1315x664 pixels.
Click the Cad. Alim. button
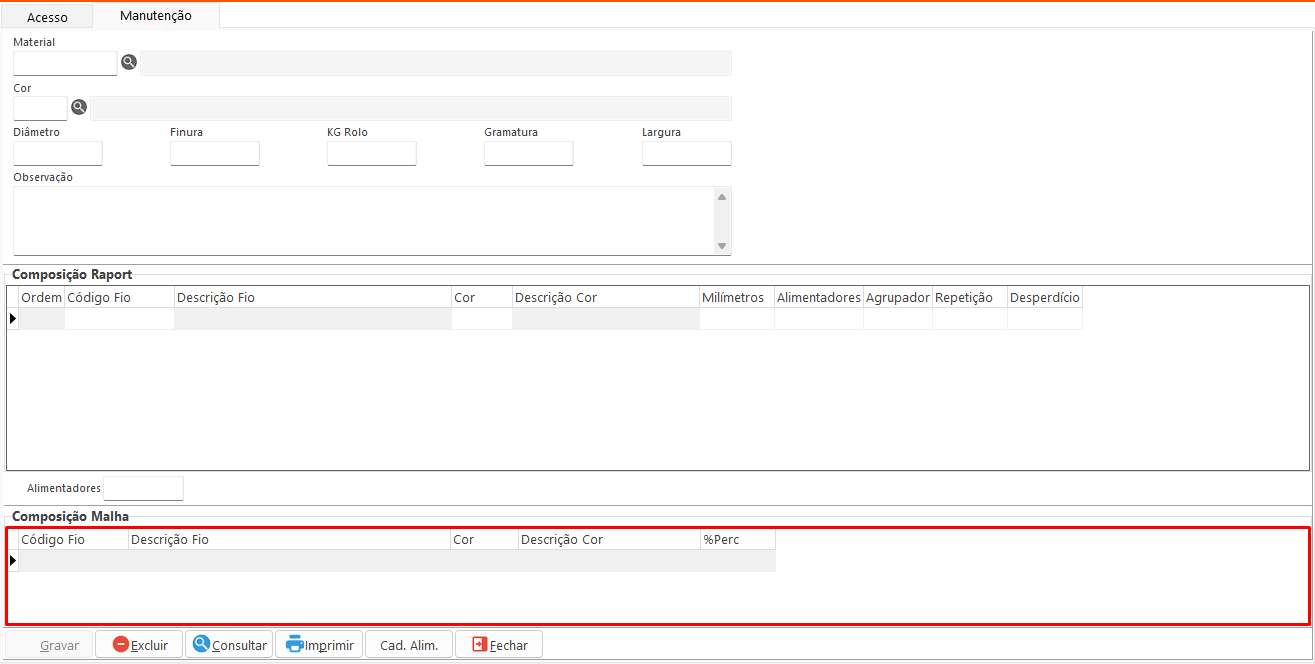[x=409, y=645]
